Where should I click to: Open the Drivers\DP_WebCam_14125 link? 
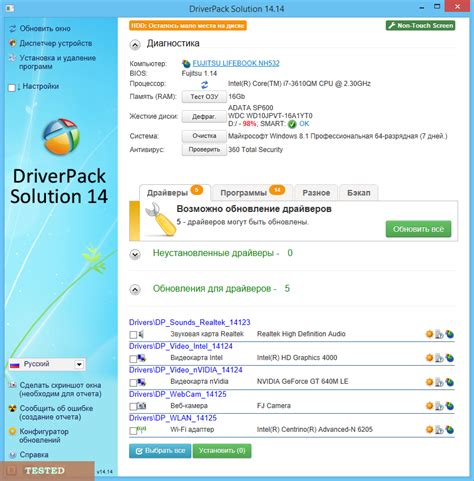pyautogui.click(x=178, y=394)
